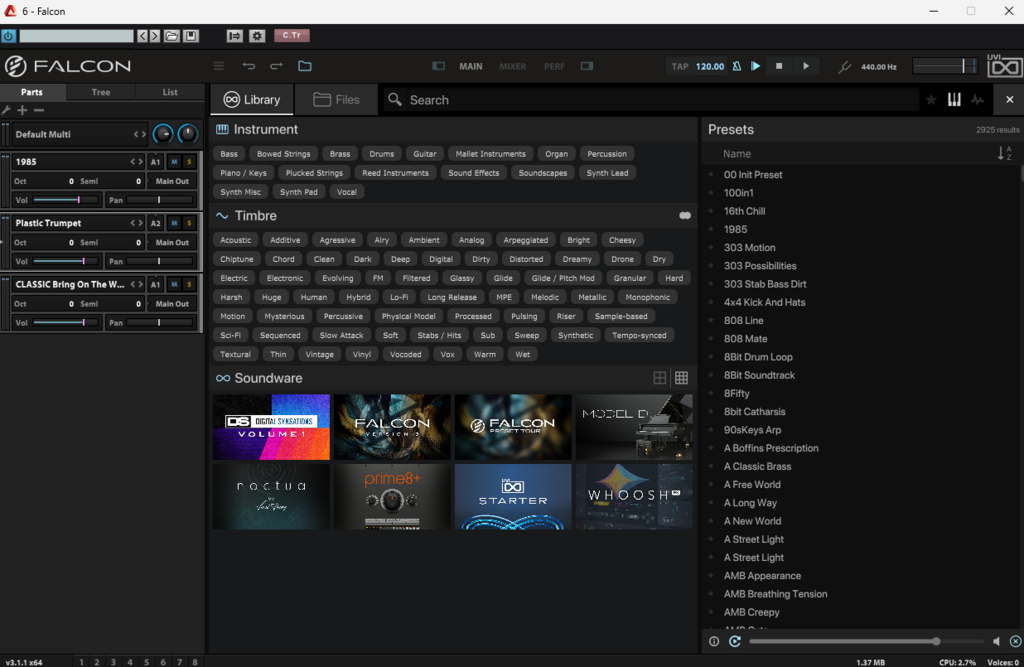Switch to the List tab
This screenshot has width=1024, height=667.
tap(170, 92)
